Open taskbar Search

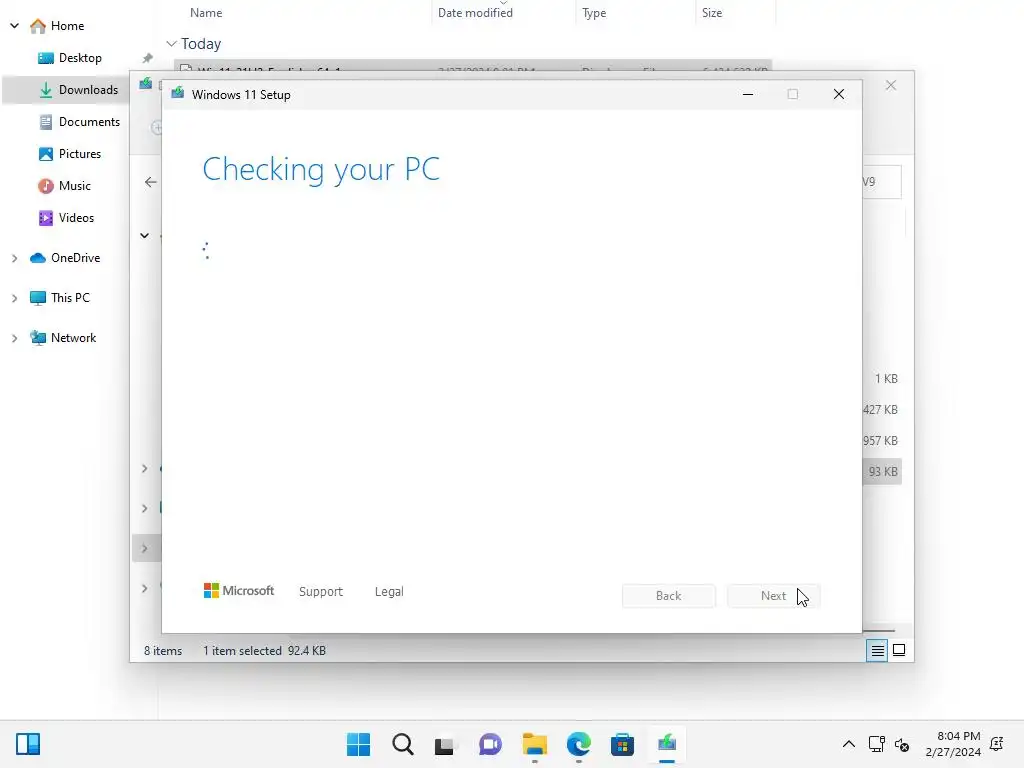click(403, 744)
